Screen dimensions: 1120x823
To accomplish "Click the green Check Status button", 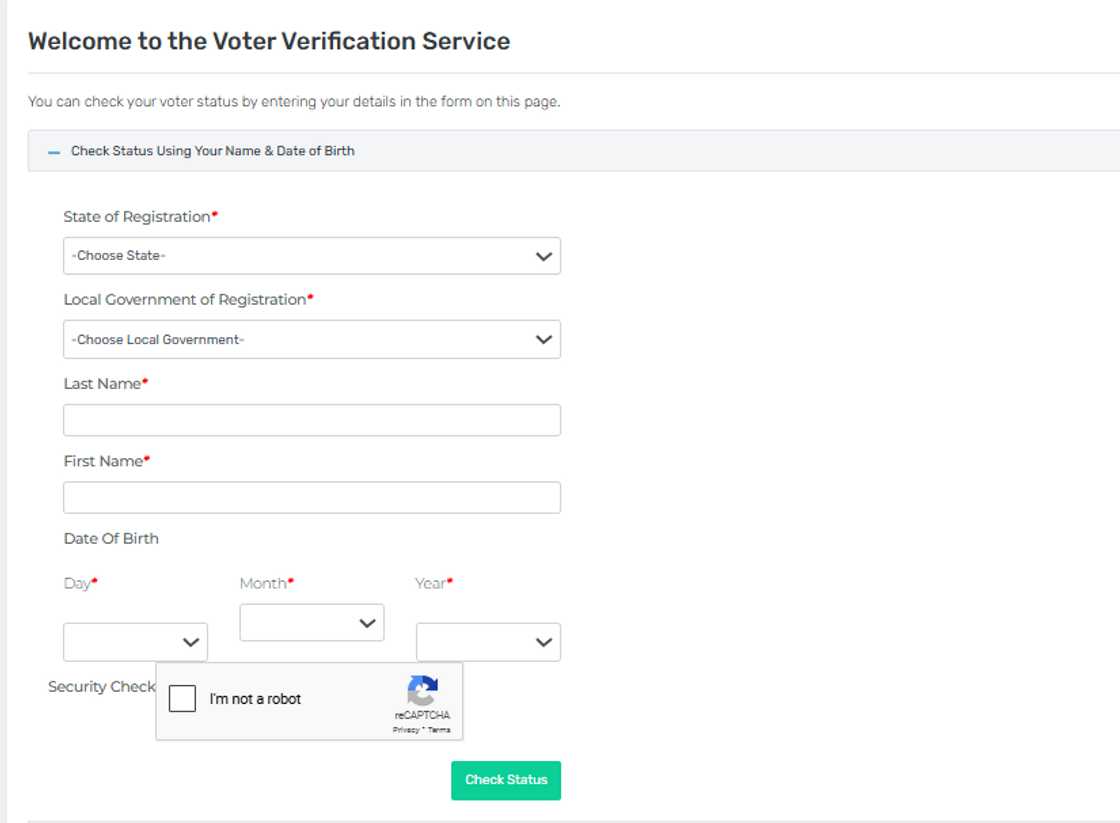I will click(x=506, y=780).
